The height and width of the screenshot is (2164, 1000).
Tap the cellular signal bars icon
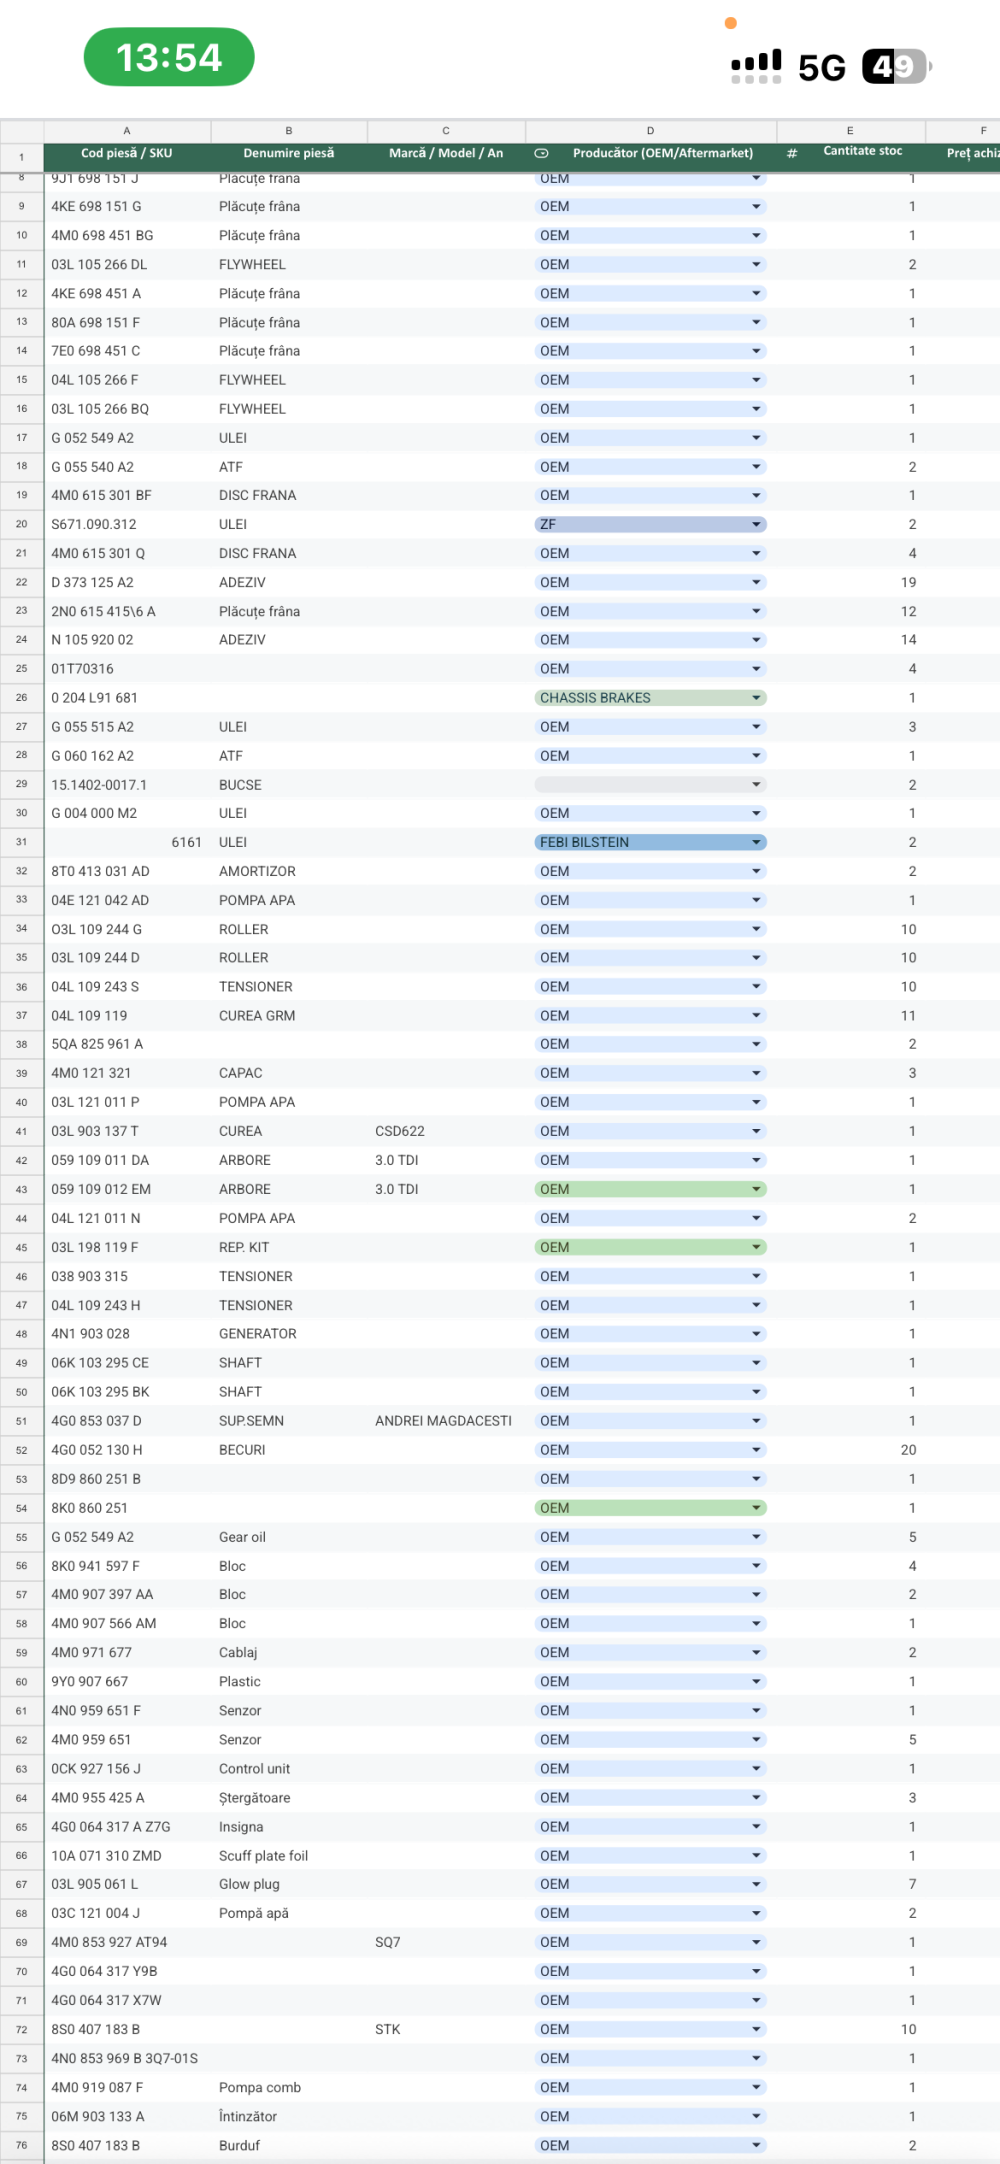click(756, 66)
